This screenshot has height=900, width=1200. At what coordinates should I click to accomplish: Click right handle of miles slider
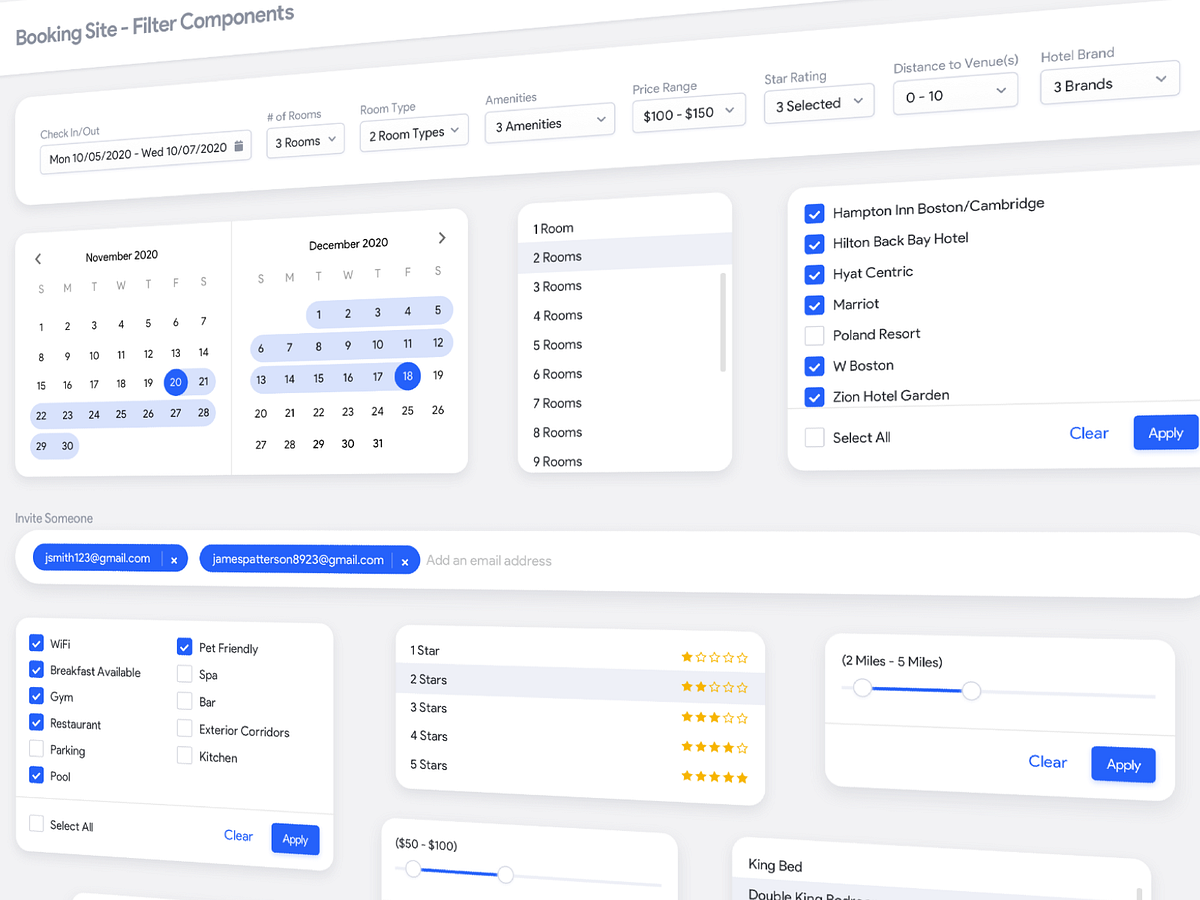coord(971,690)
